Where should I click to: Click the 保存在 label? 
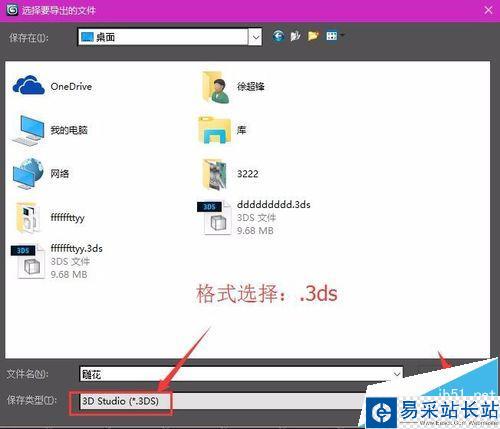pyautogui.click(x=29, y=38)
